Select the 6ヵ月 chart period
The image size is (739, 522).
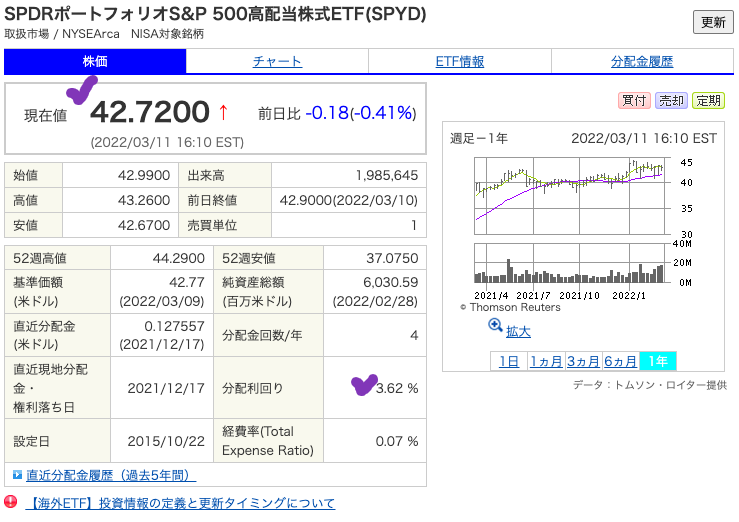point(621,361)
